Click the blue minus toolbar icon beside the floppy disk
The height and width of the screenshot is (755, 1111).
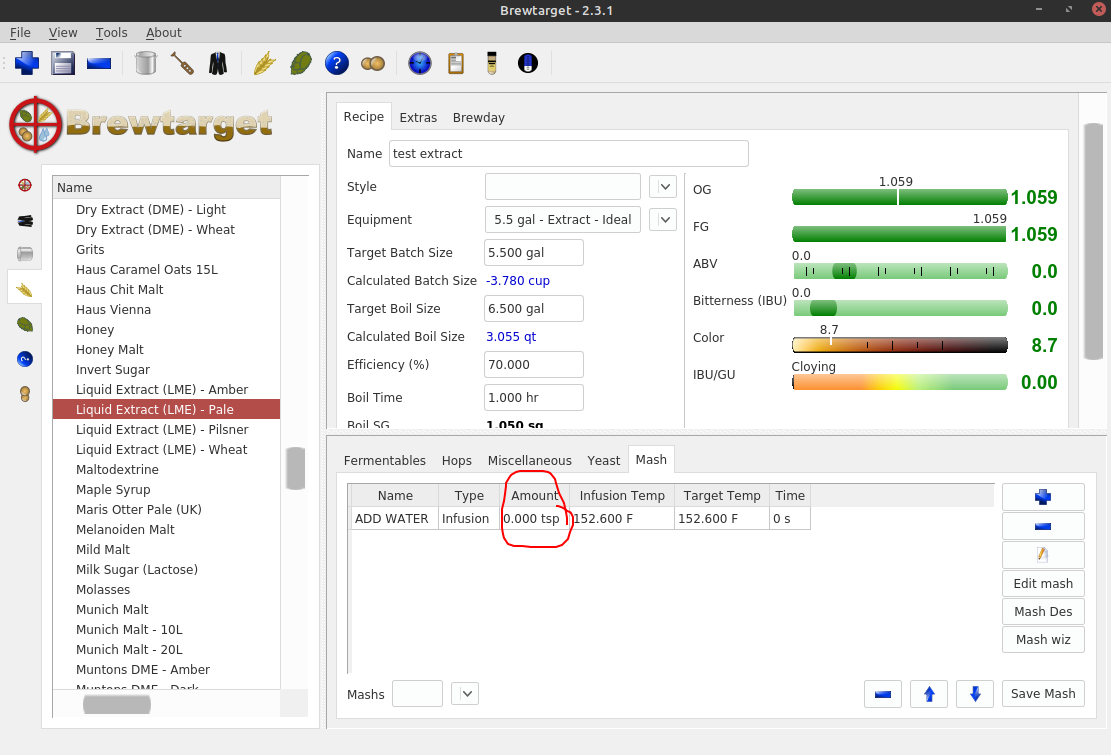tap(99, 63)
